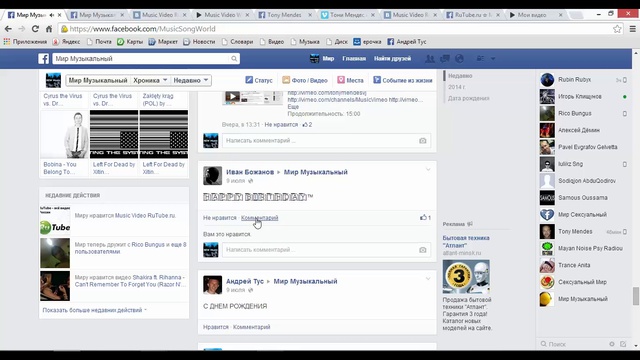The height and width of the screenshot is (360, 640).
Task: Open Андрей Тус profile link in post
Action: tap(245, 281)
